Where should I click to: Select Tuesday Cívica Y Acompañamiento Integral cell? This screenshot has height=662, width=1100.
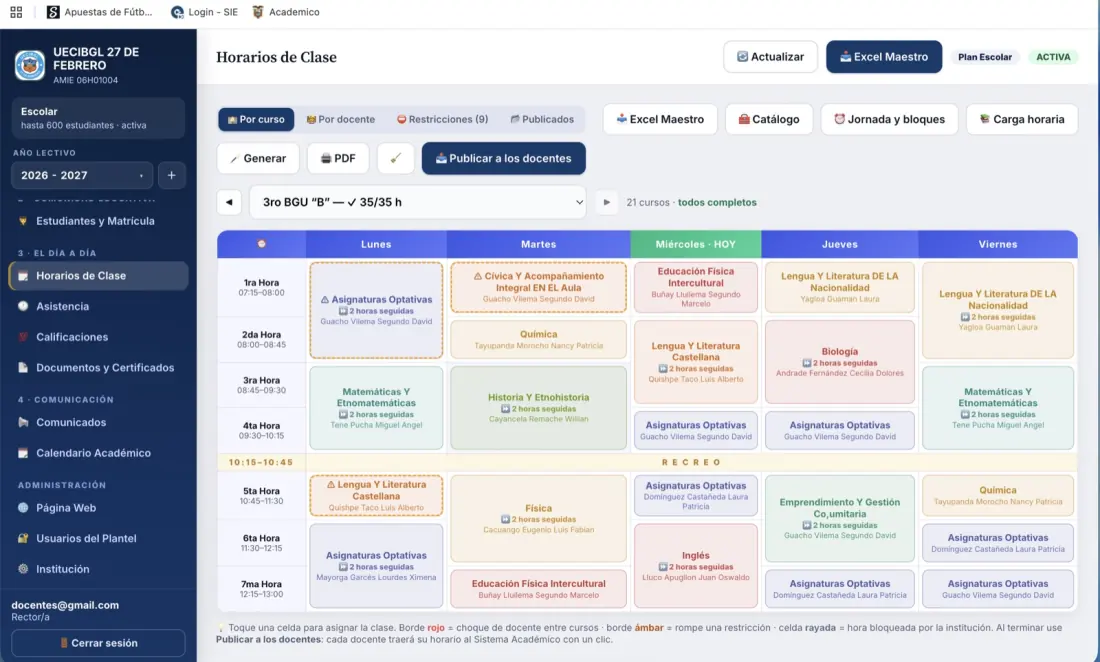click(x=539, y=287)
